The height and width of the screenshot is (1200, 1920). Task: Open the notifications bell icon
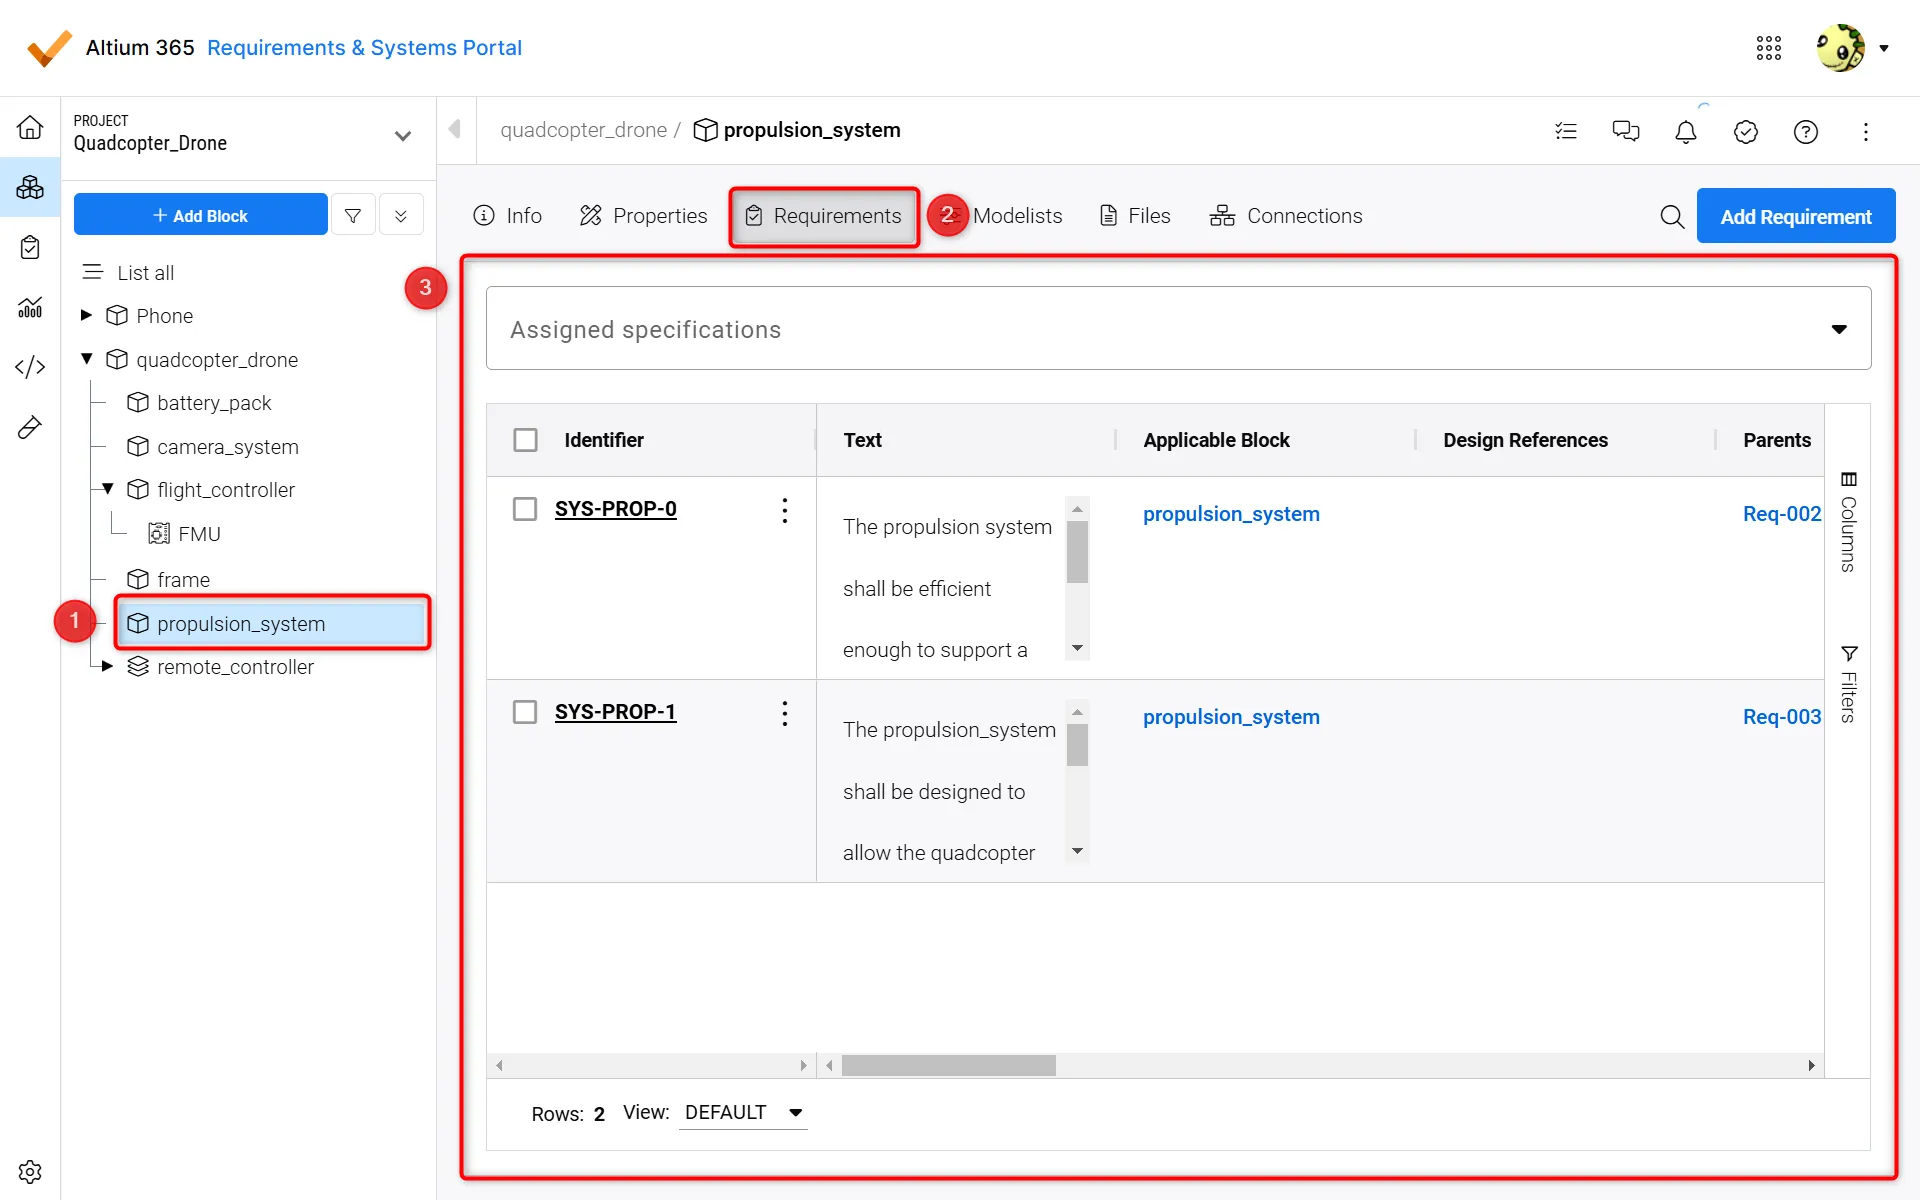1685,132
